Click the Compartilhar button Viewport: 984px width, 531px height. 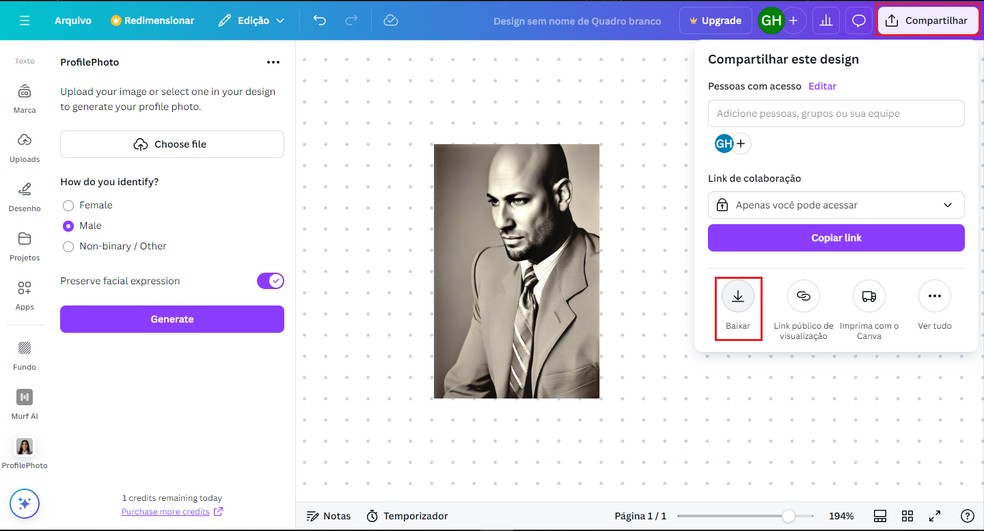927,21
